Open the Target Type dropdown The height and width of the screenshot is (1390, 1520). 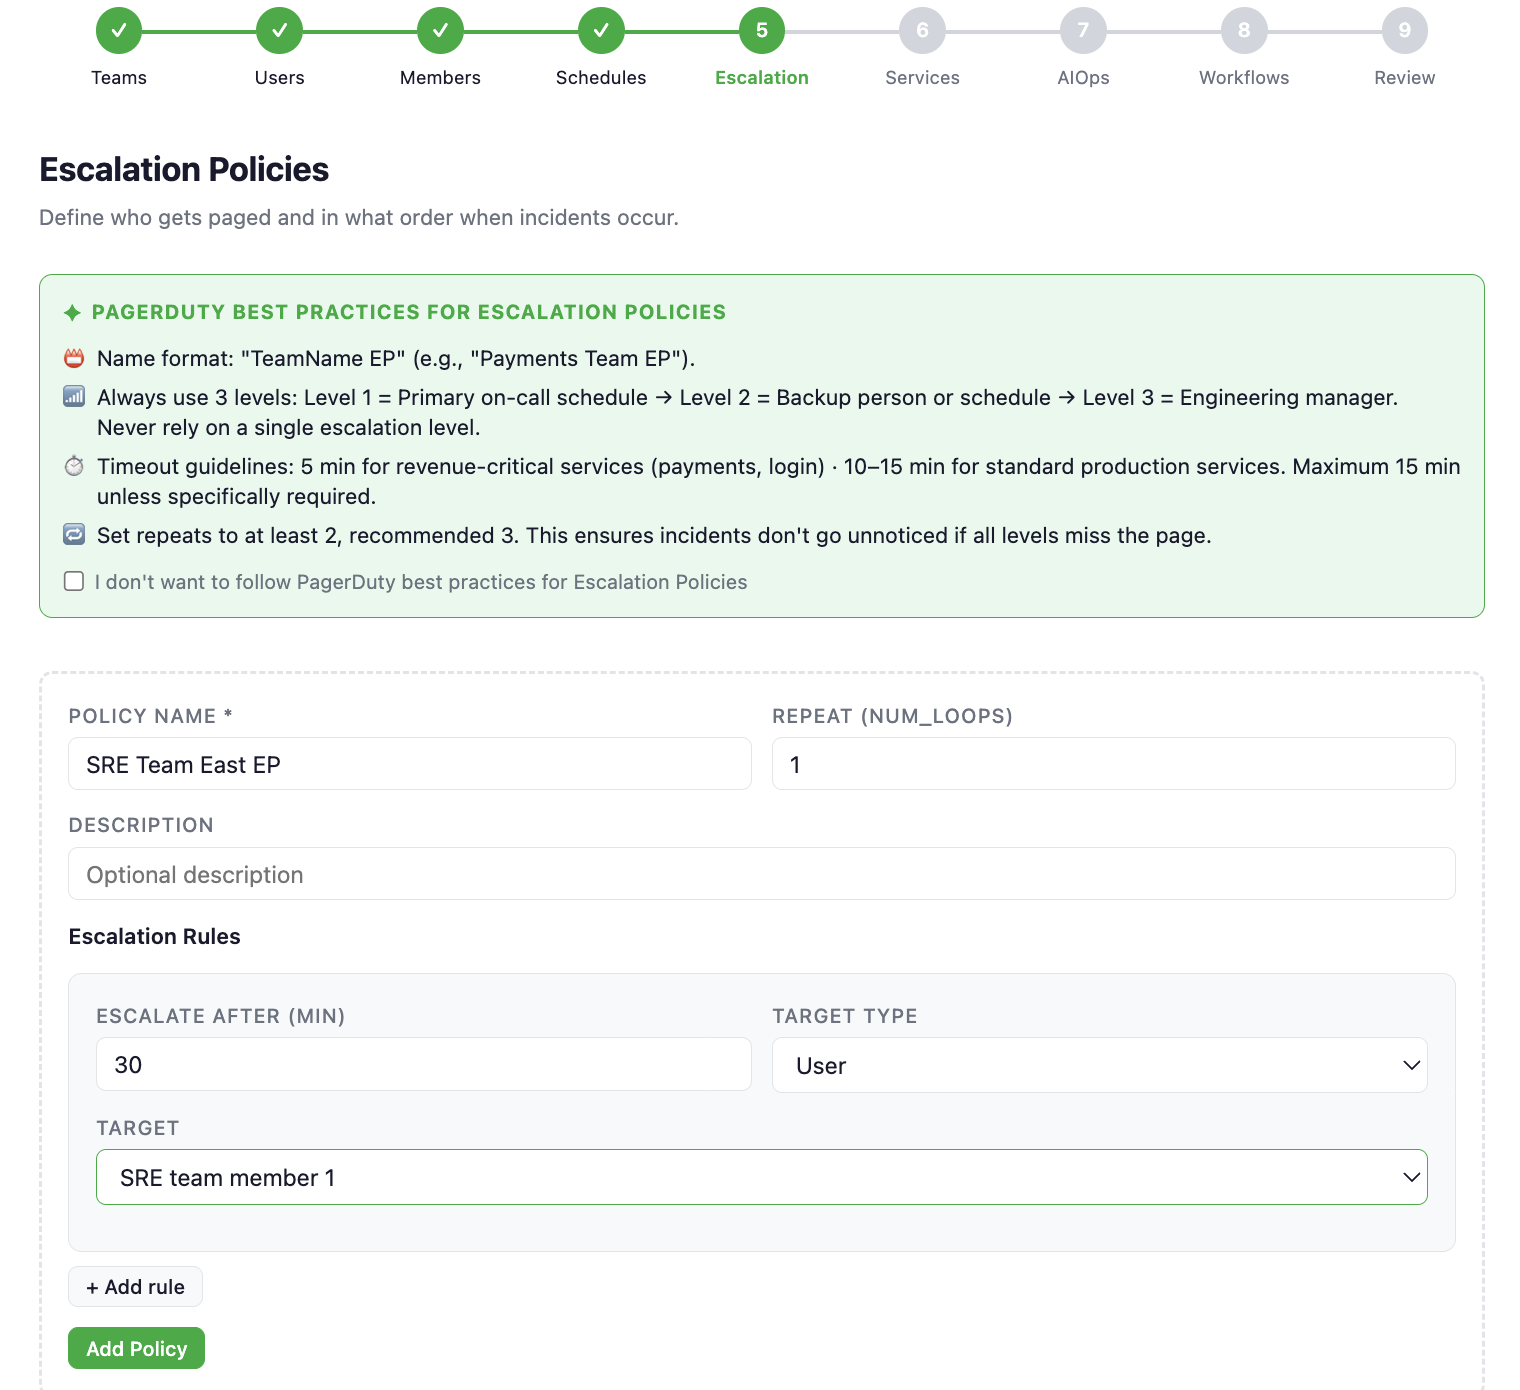1100,1065
